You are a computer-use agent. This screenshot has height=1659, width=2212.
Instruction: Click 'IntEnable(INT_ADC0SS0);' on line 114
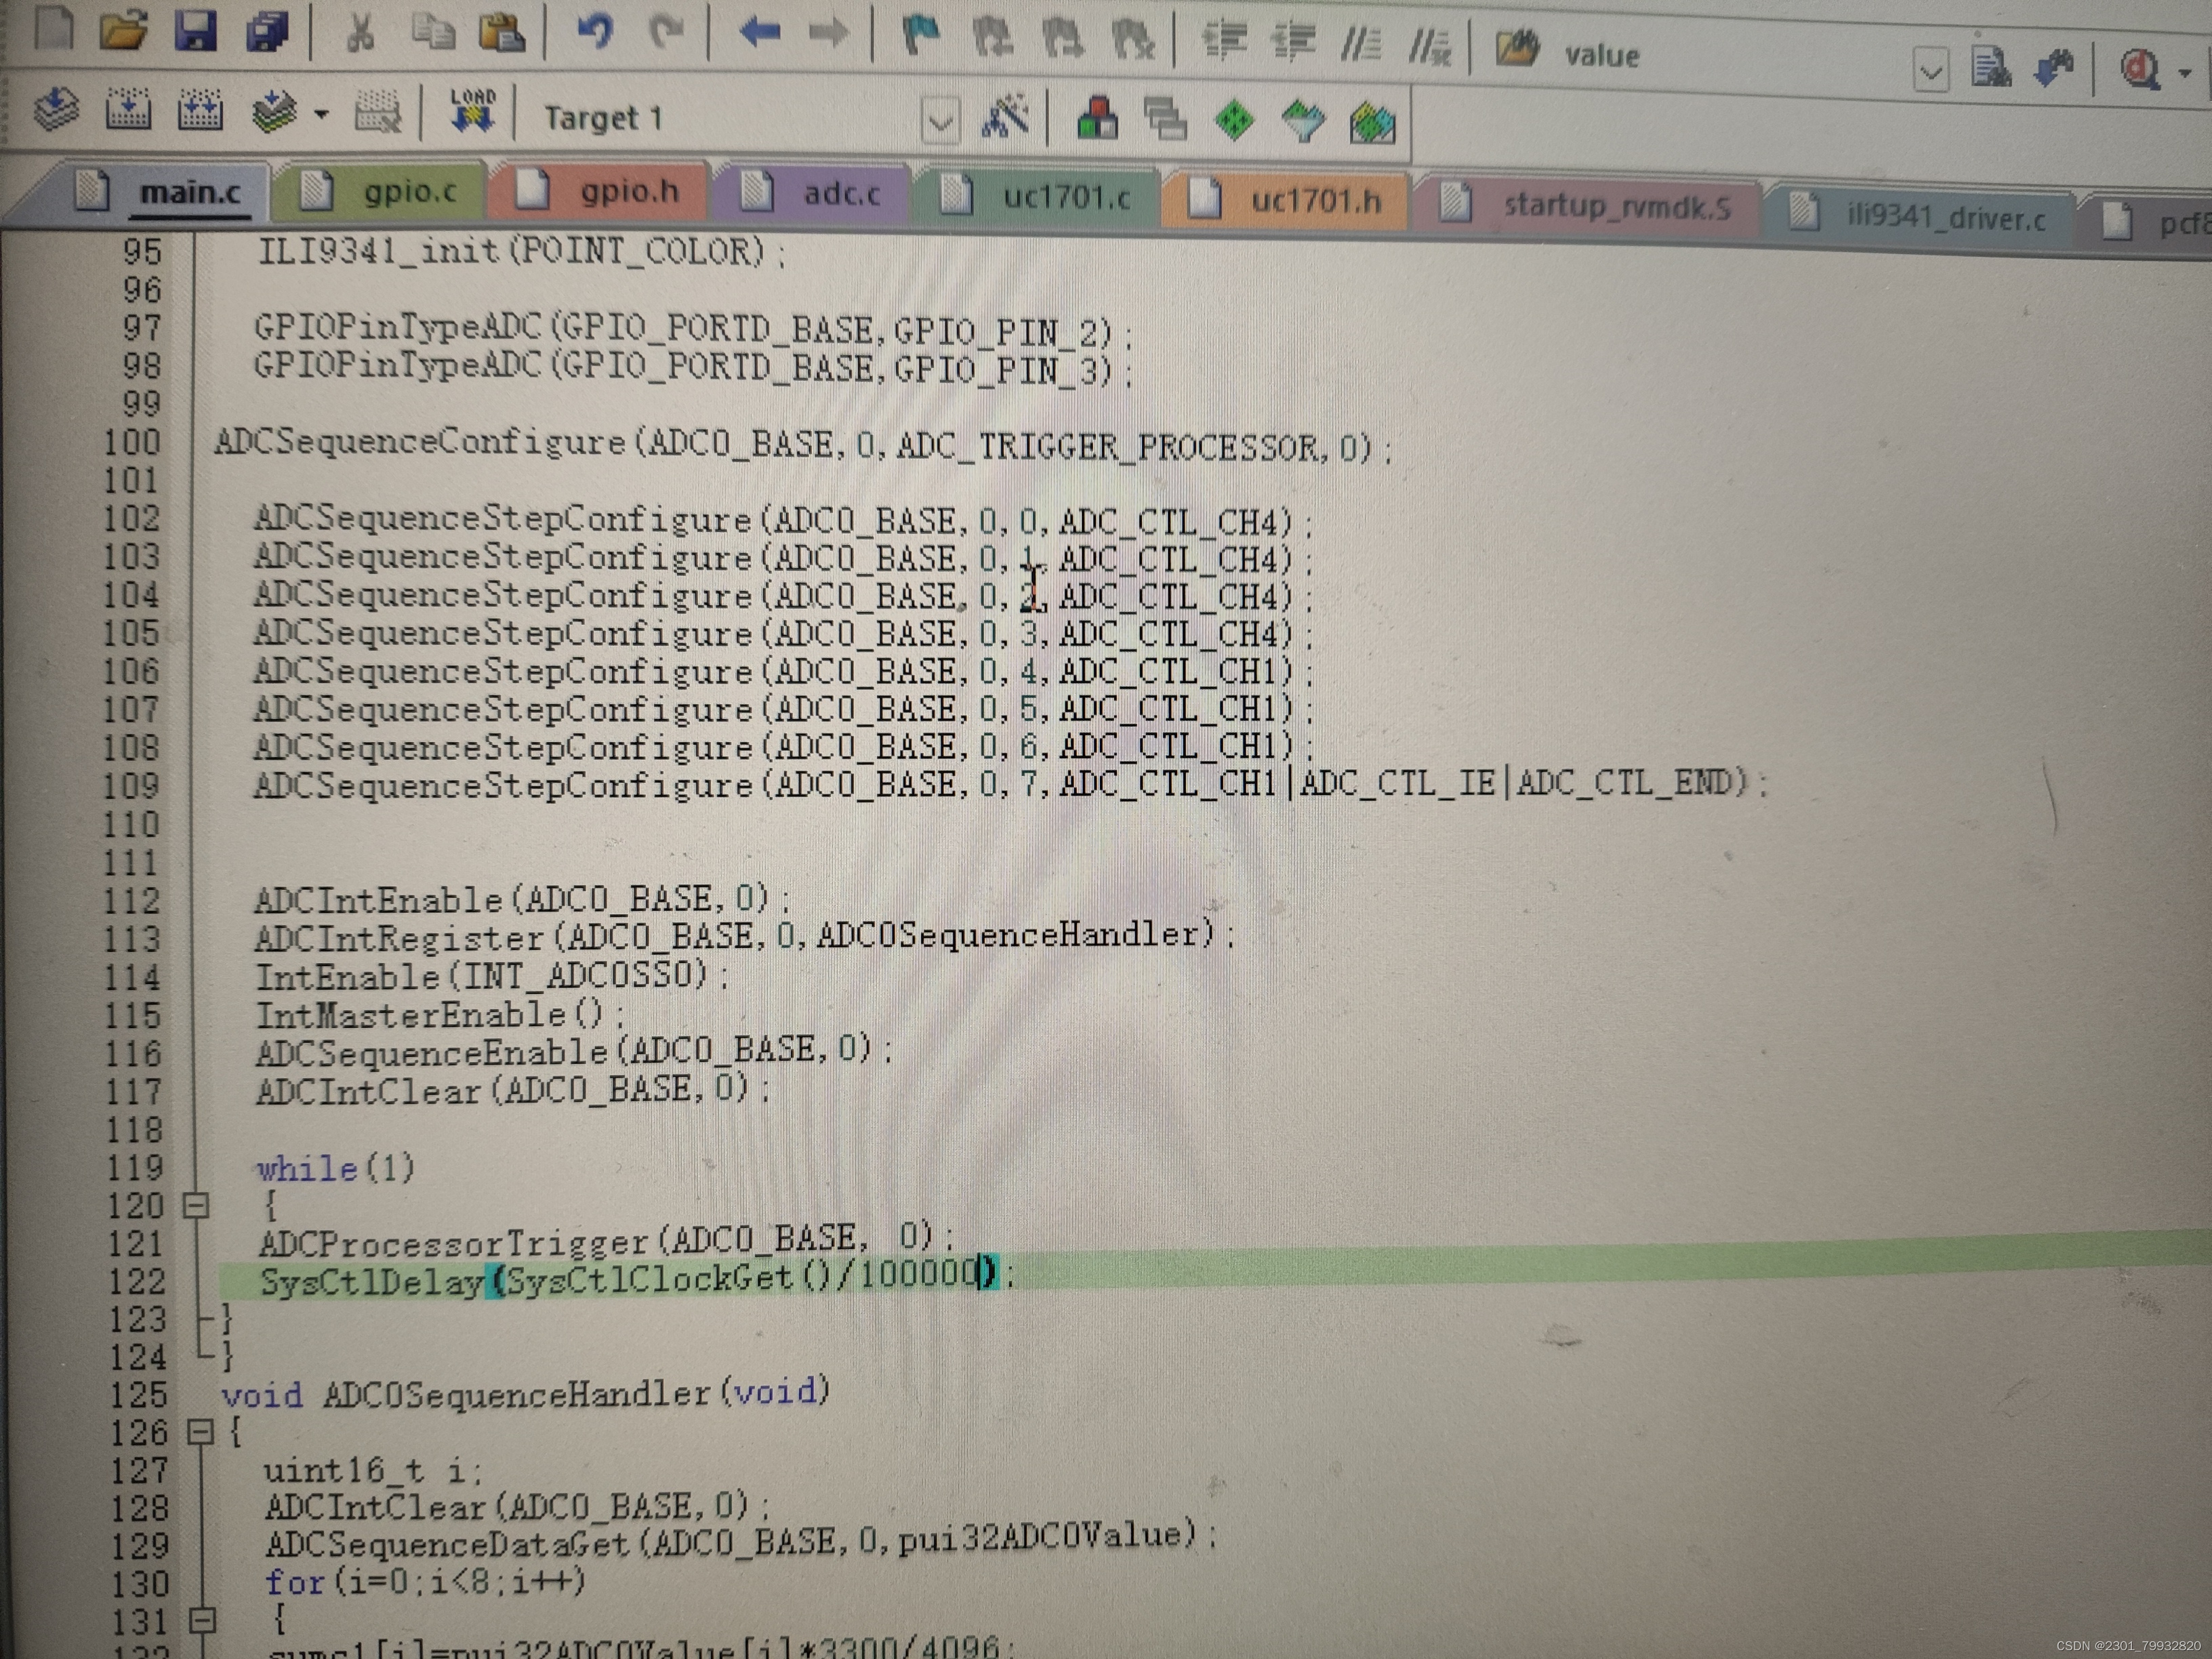pos(492,975)
